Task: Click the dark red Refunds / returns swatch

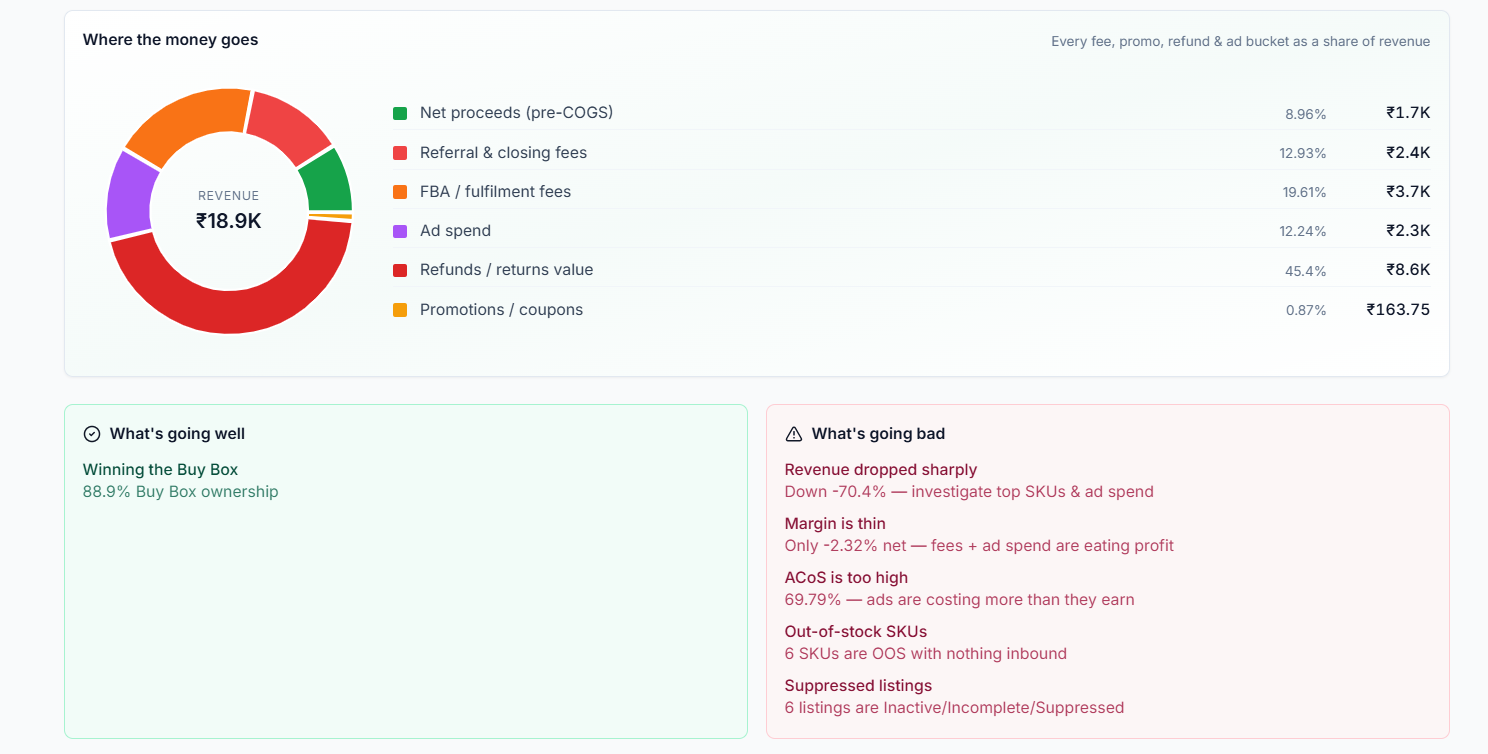Action: click(x=400, y=270)
